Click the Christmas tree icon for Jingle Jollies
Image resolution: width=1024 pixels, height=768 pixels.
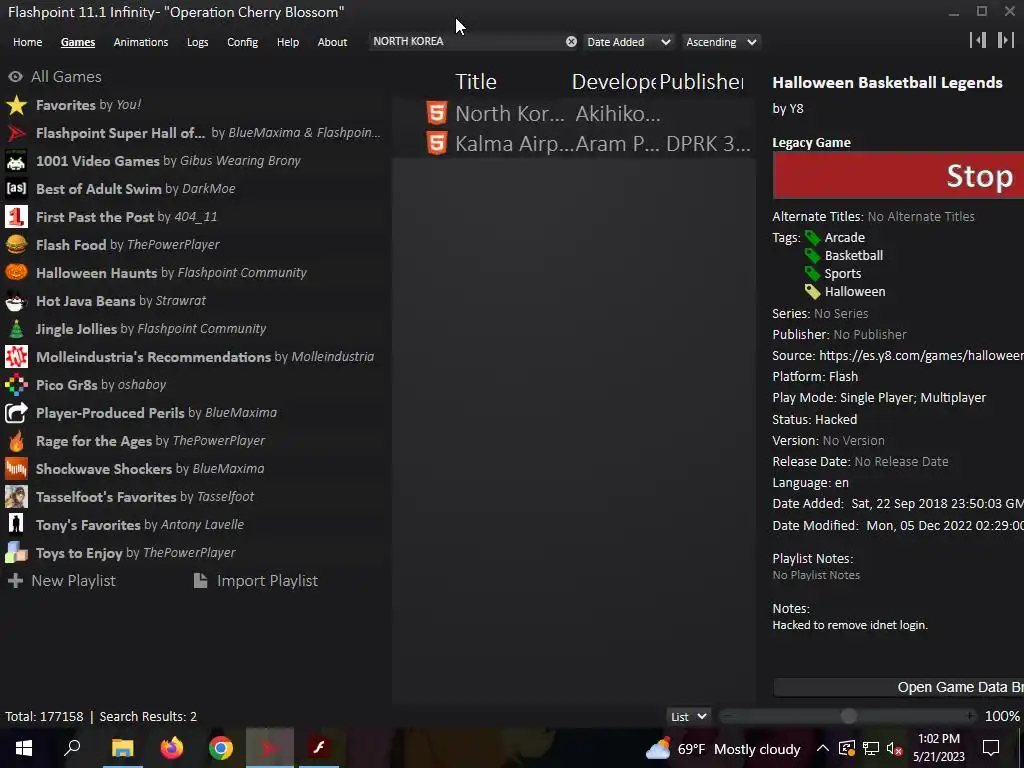pyautogui.click(x=16, y=328)
